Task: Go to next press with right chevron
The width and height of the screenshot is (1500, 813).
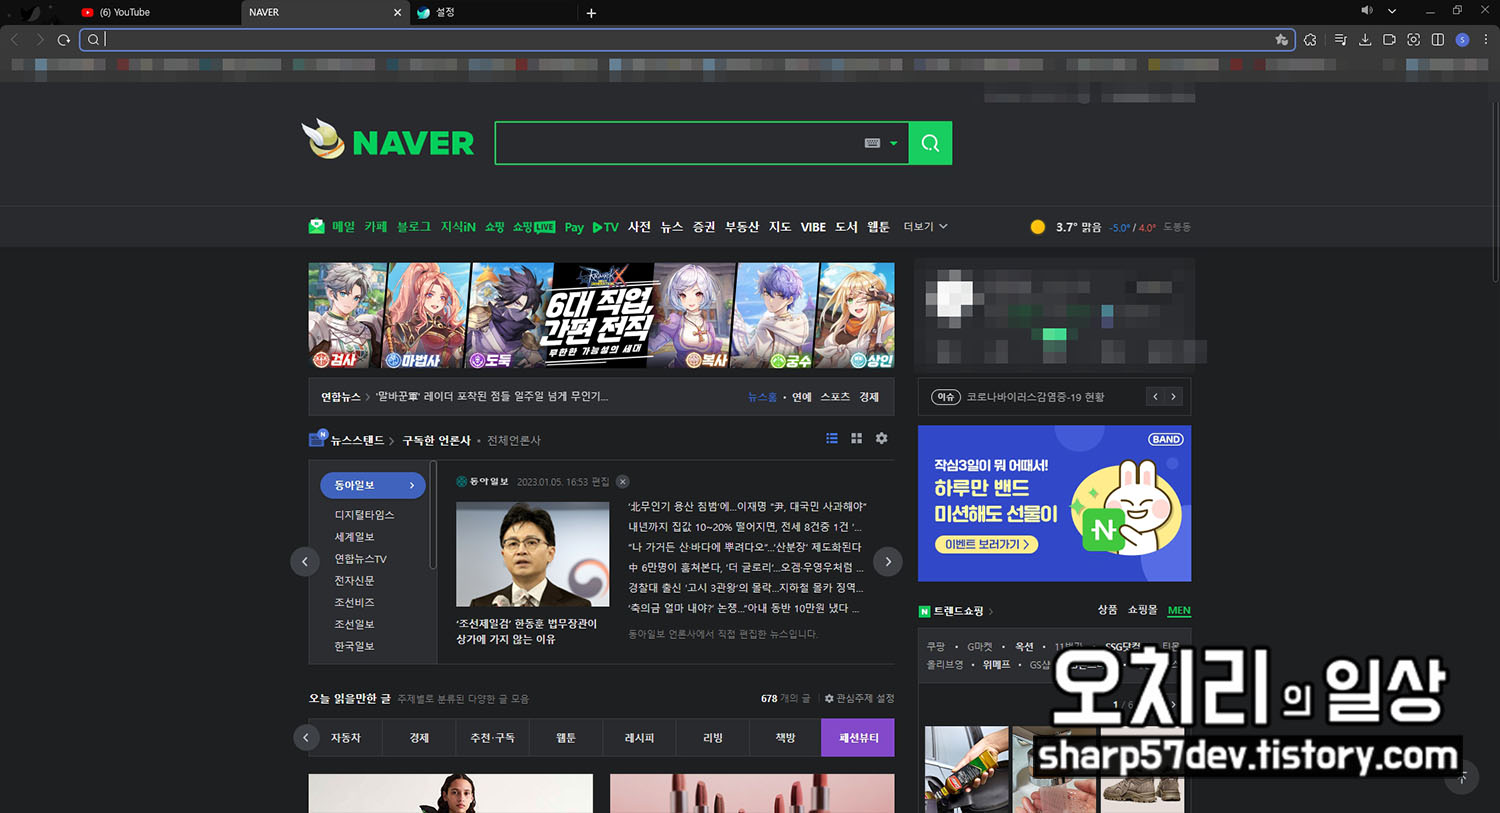Action: (888, 562)
